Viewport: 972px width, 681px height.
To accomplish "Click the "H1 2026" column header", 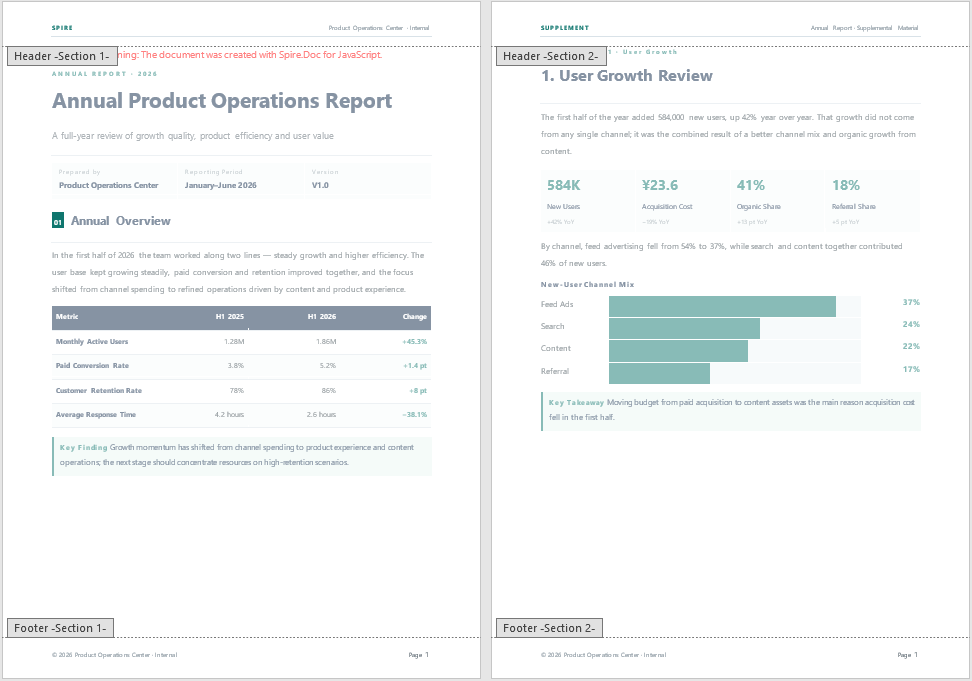I will 322,317.
